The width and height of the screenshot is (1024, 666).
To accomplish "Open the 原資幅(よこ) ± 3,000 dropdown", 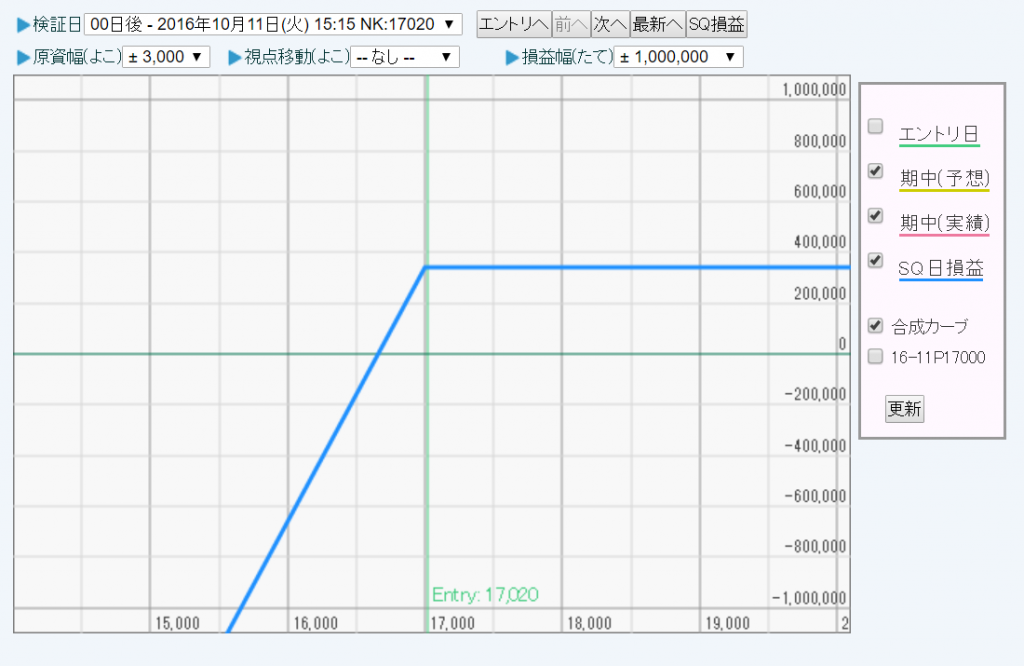I will (166, 57).
